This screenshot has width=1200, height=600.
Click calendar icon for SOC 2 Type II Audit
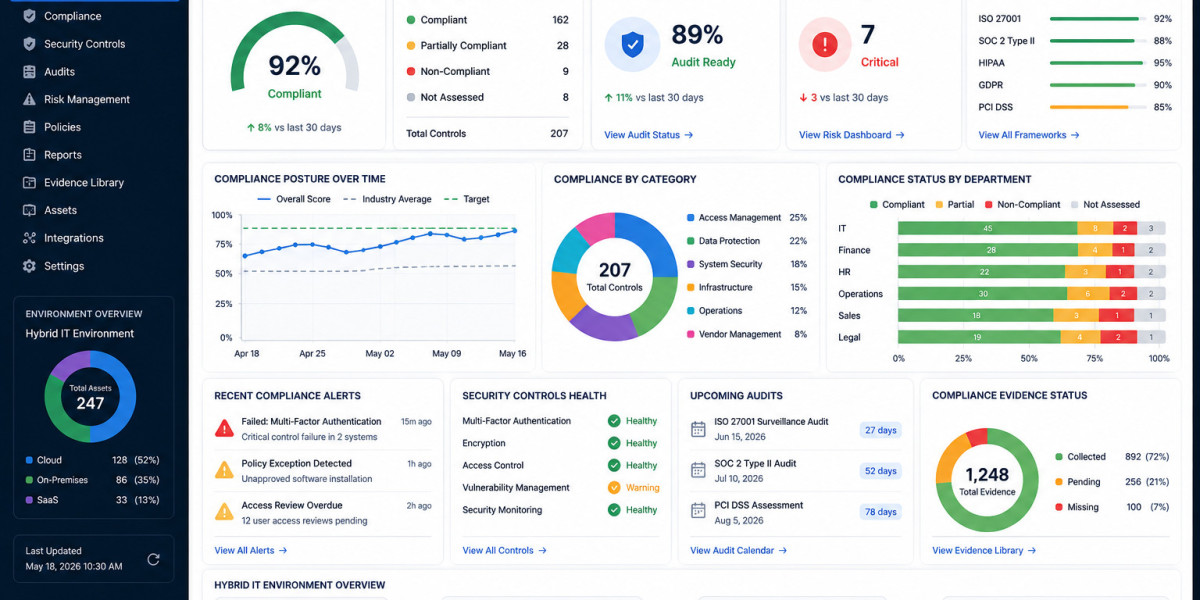tap(699, 470)
